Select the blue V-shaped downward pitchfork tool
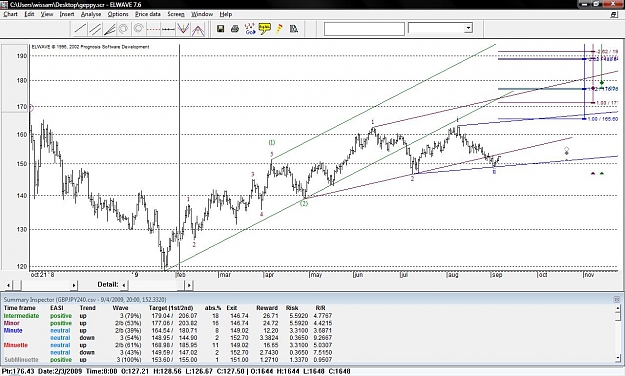The image size is (625, 376). tap(183, 29)
